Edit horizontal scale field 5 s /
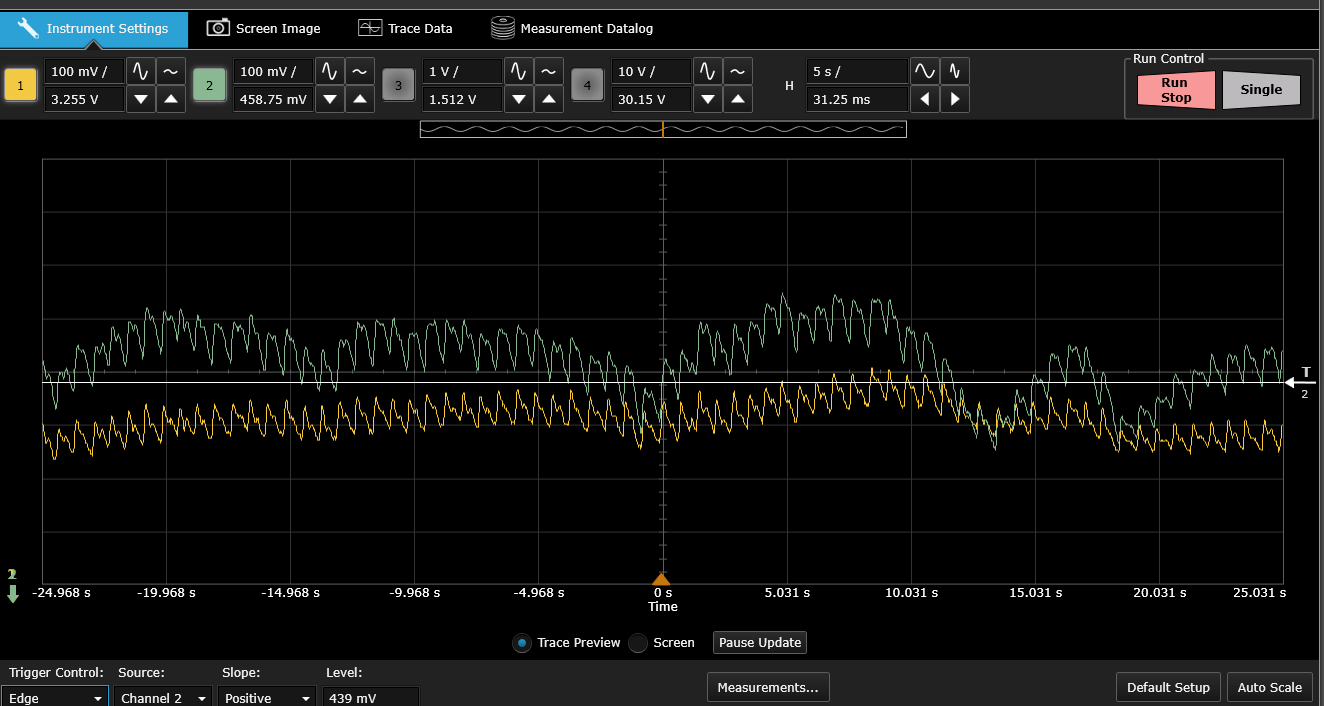The image size is (1324, 706). (857, 71)
